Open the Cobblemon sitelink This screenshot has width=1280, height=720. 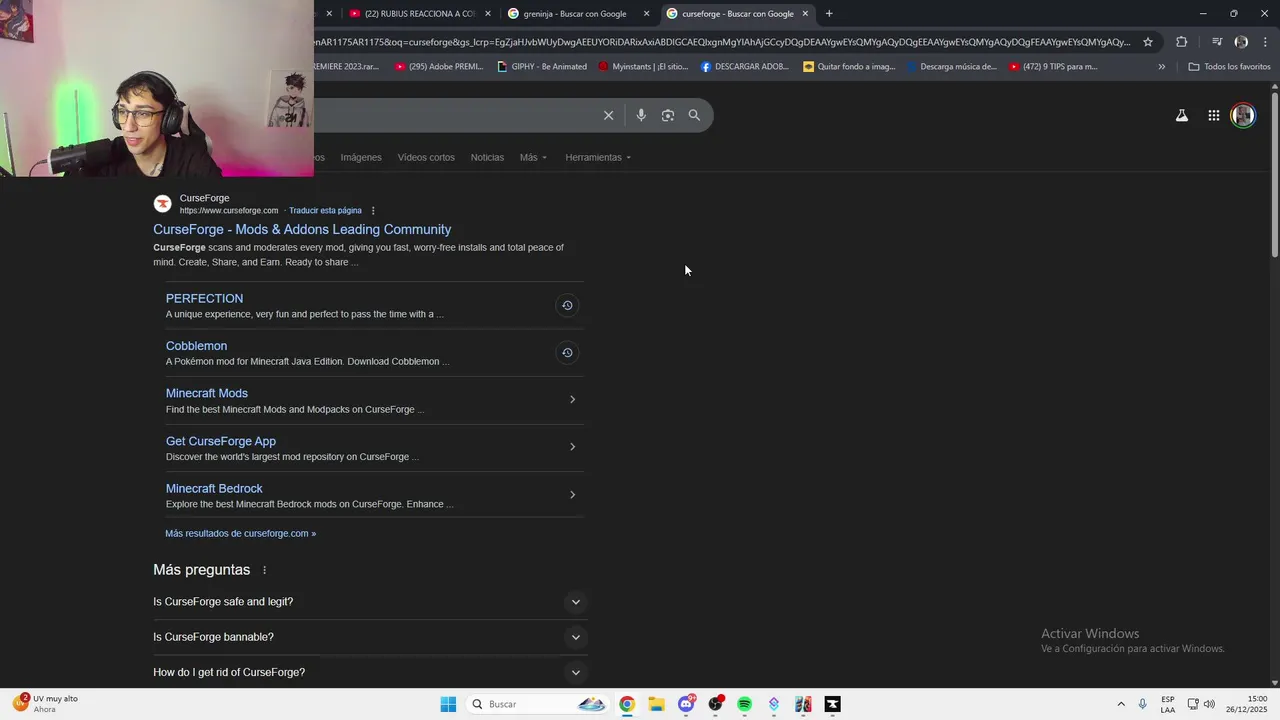196,346
